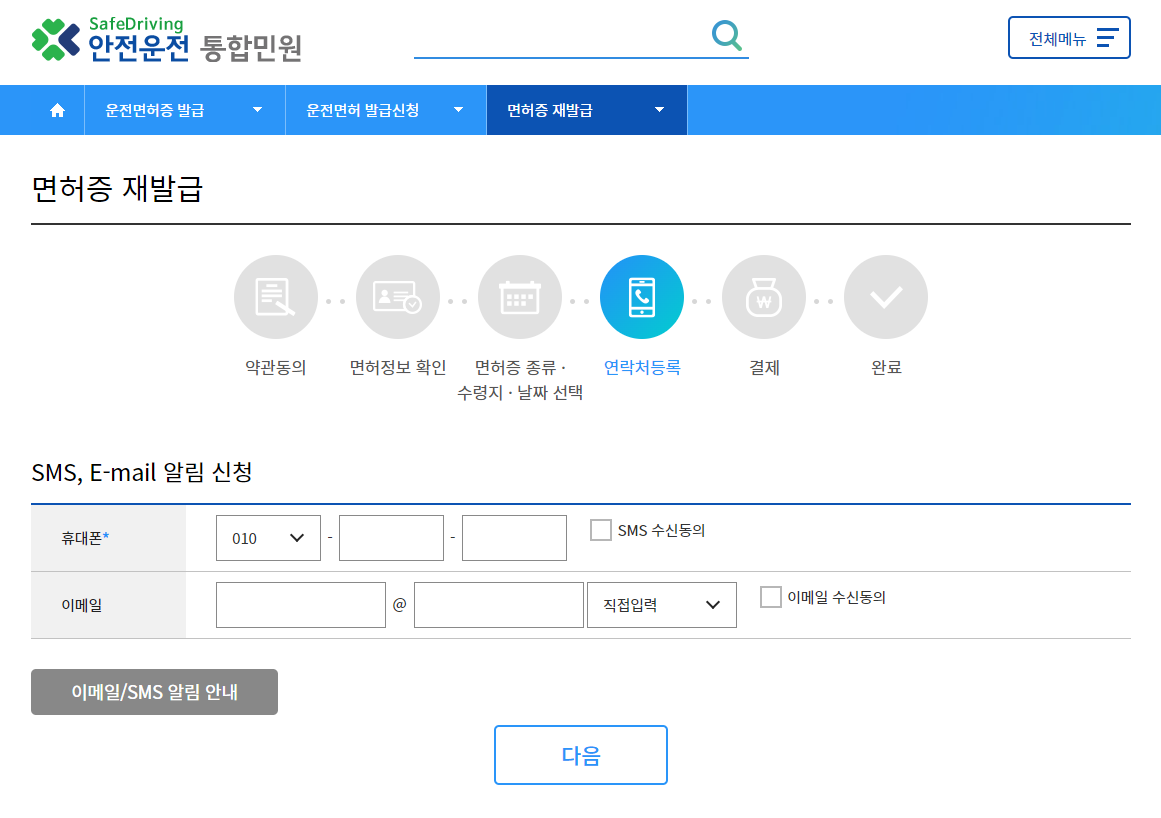Select the 면허정보 확인 license card icon
This screenshot has width=1161, height=818.
pyautogui.click(x=398, y=296)
